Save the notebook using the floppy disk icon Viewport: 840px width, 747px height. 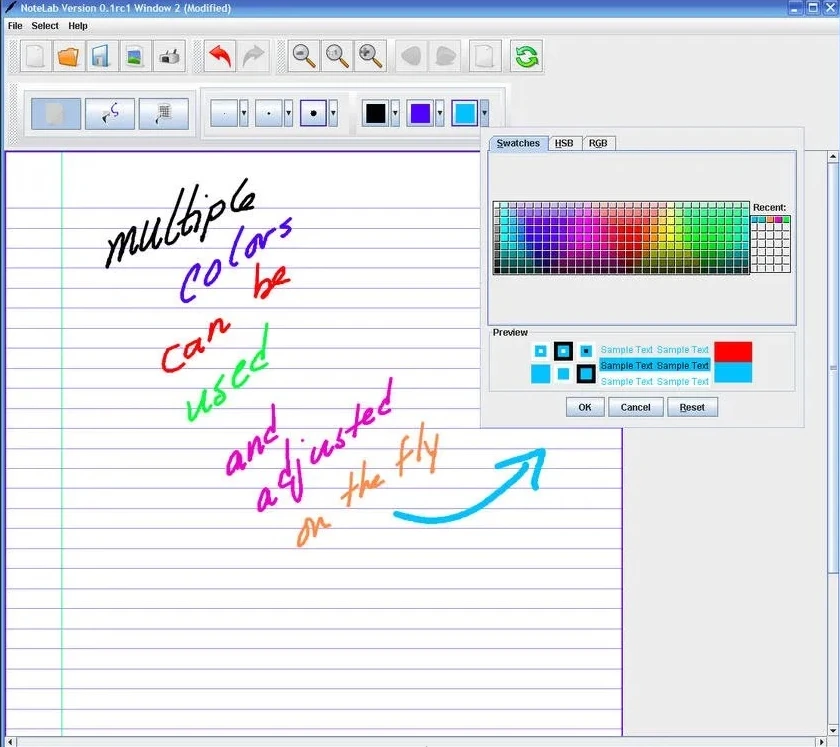coord(102,56)
